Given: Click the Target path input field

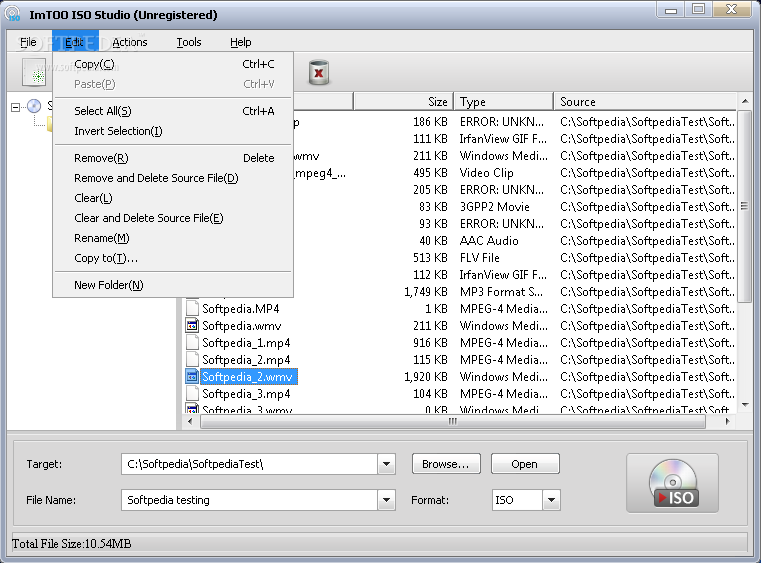Looking at the screenshot, I should coord(249,464).
